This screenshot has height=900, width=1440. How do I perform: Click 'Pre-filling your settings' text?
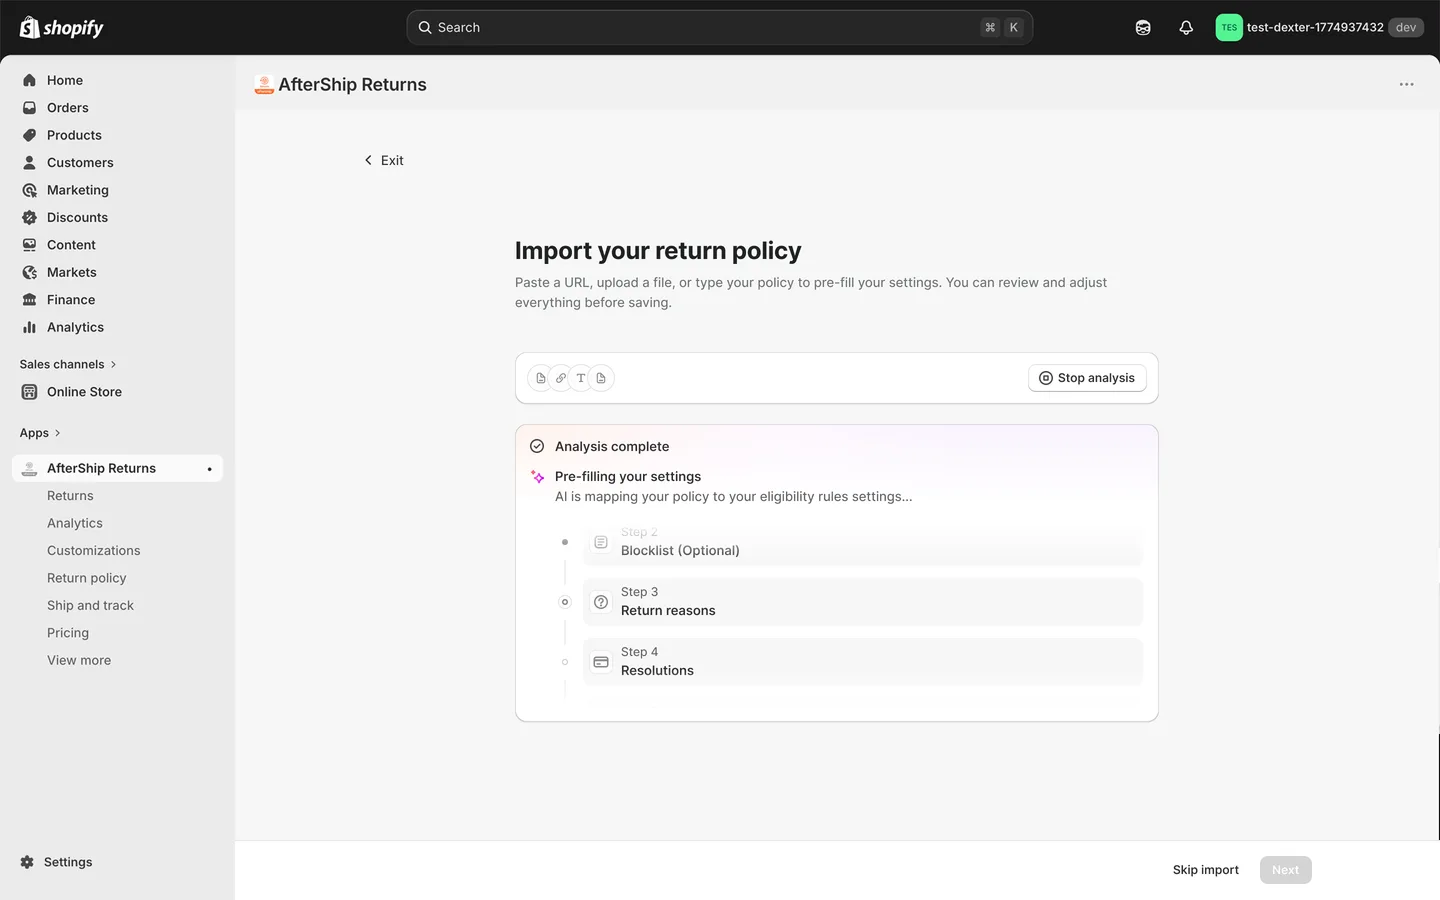pyautogui.click(x=628, y=476)
